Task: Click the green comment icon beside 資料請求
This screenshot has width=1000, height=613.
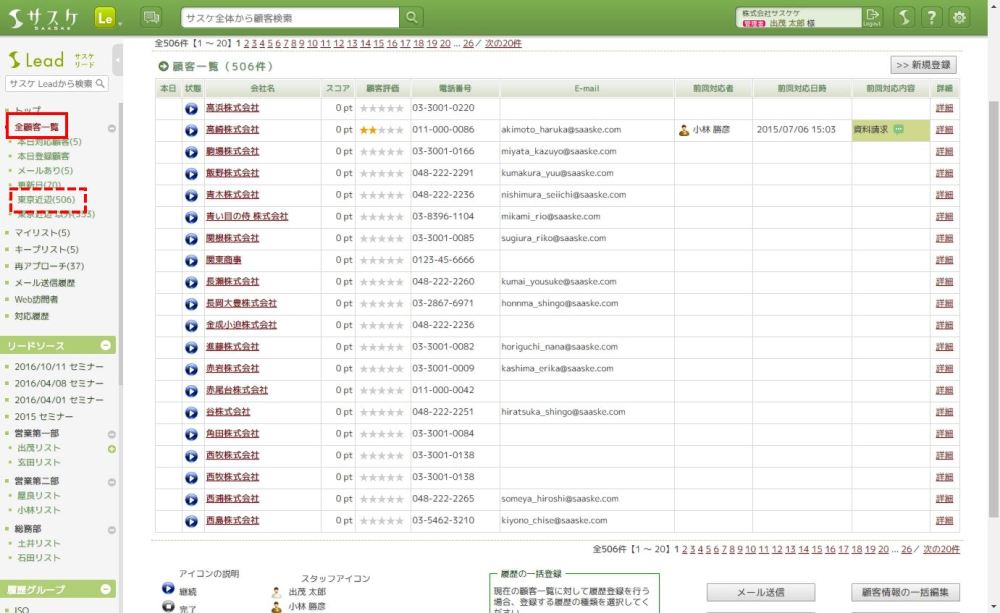Action: (x=898, y=129)
